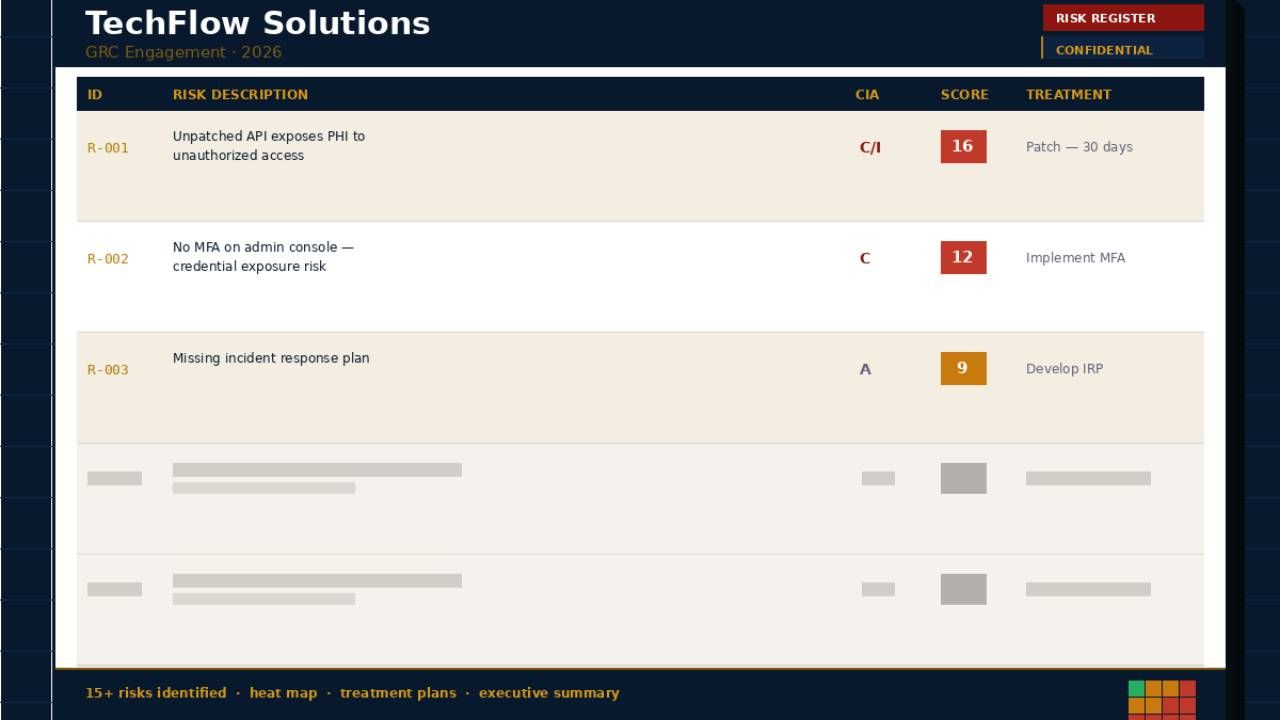Viewport: 1280px width, 720px height.
Task: Click the 'Patch — 30 days' treatment
Action: (1079, 147)
